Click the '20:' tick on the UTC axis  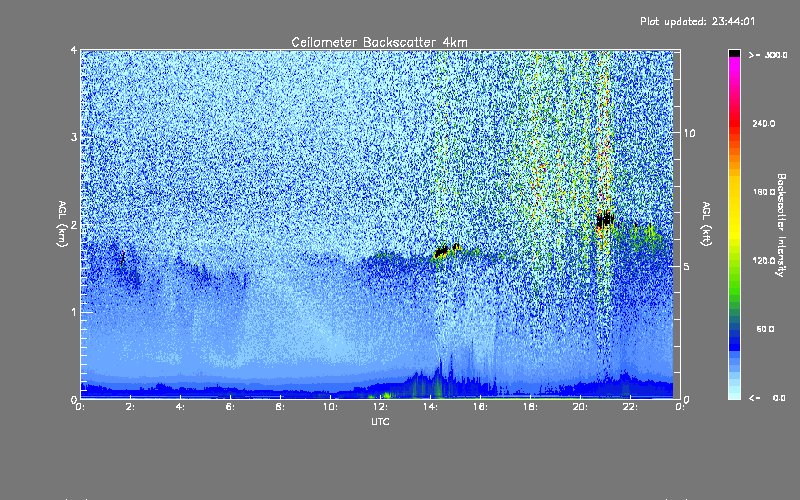(581, 407)
